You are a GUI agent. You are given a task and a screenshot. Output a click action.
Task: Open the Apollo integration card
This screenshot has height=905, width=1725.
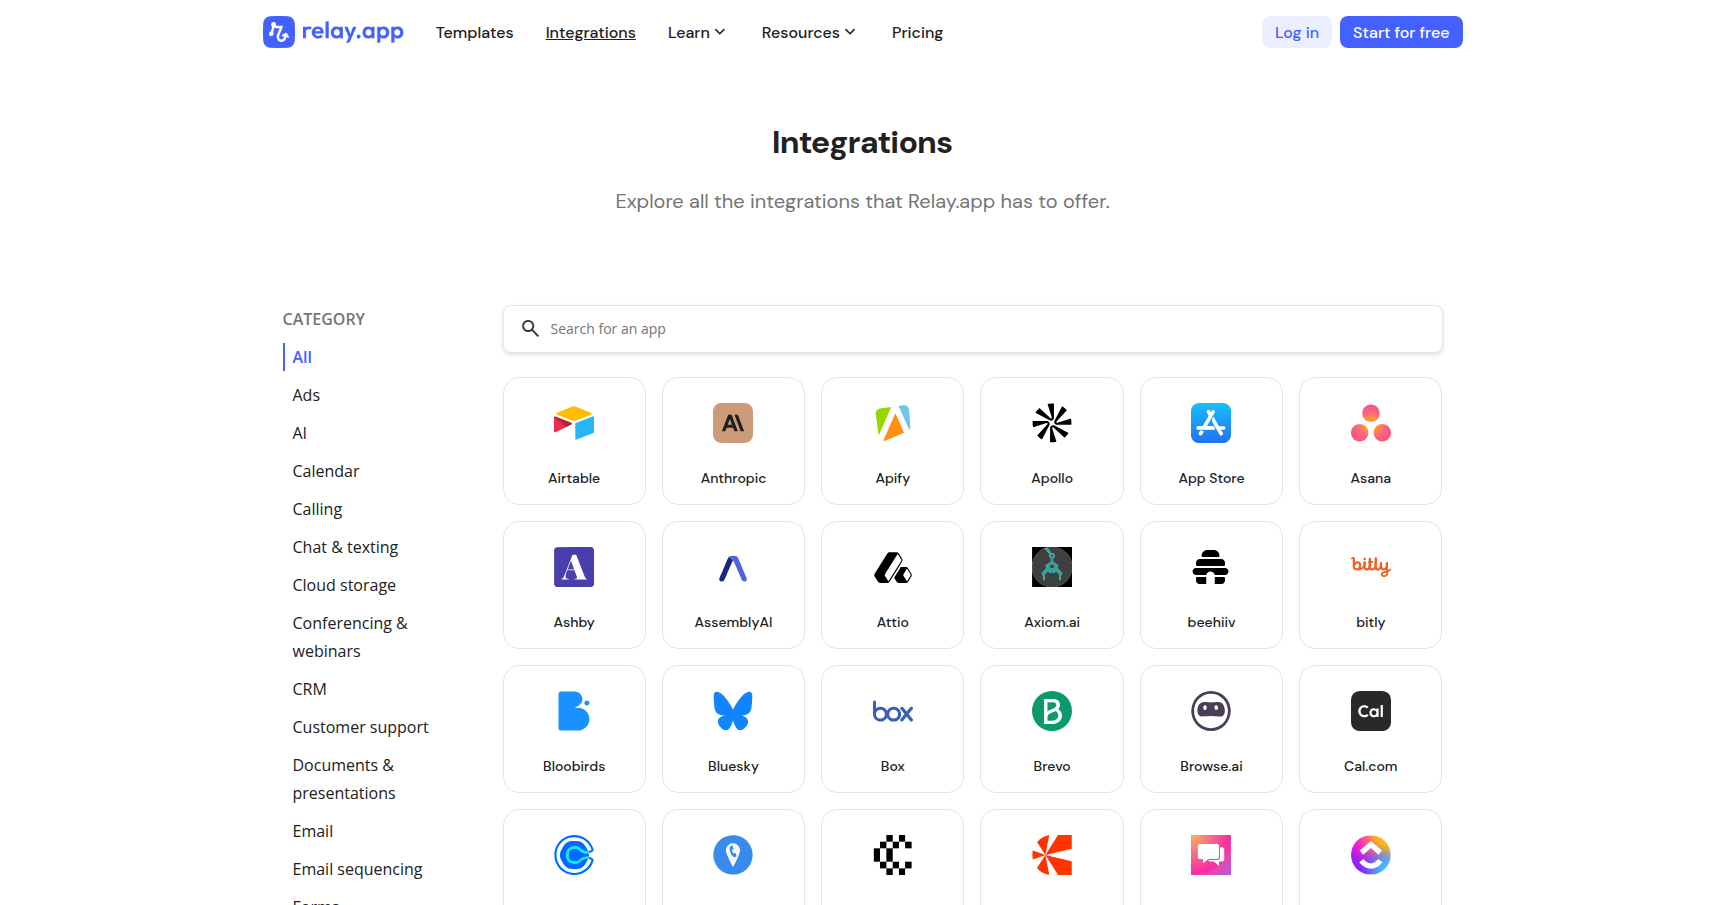[1051, 441]
